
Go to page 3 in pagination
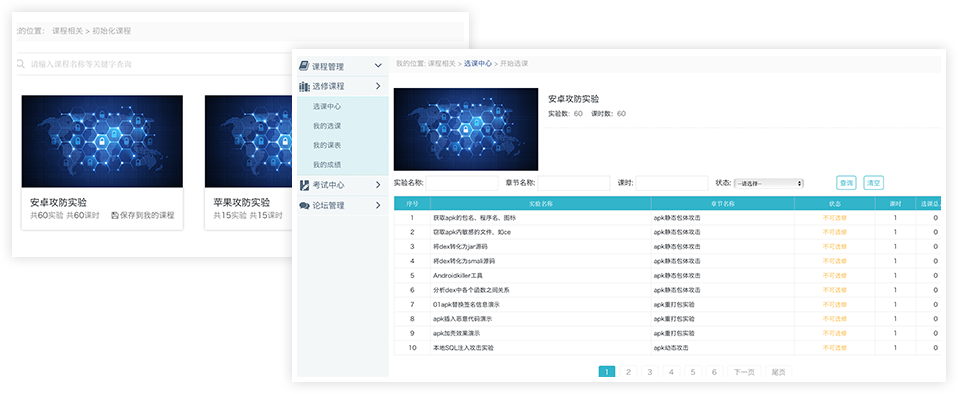650,371
